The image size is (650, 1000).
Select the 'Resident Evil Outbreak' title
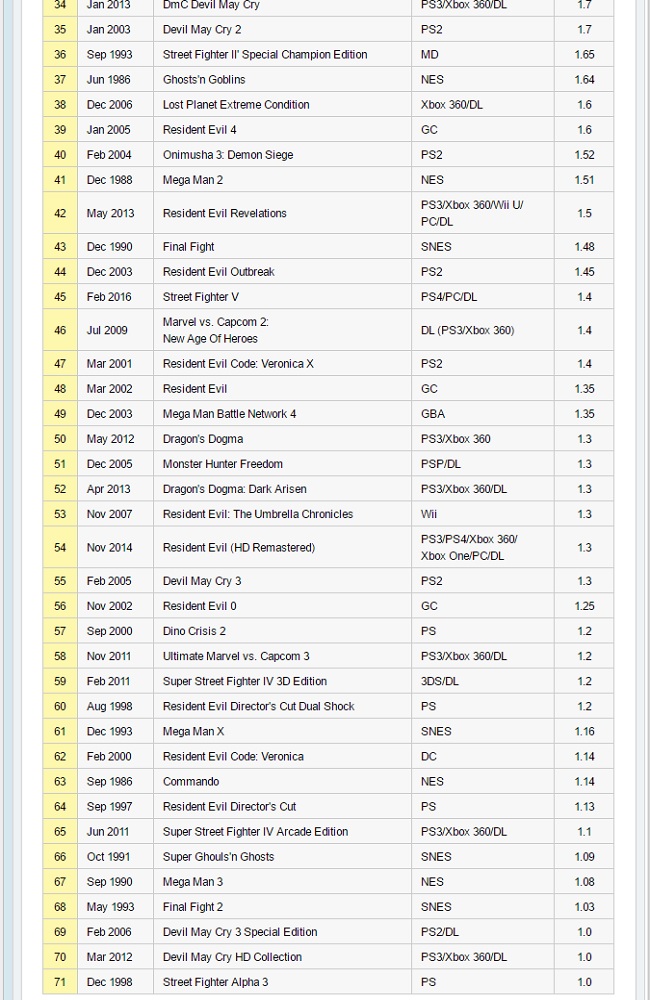click(x=218, y=272)
